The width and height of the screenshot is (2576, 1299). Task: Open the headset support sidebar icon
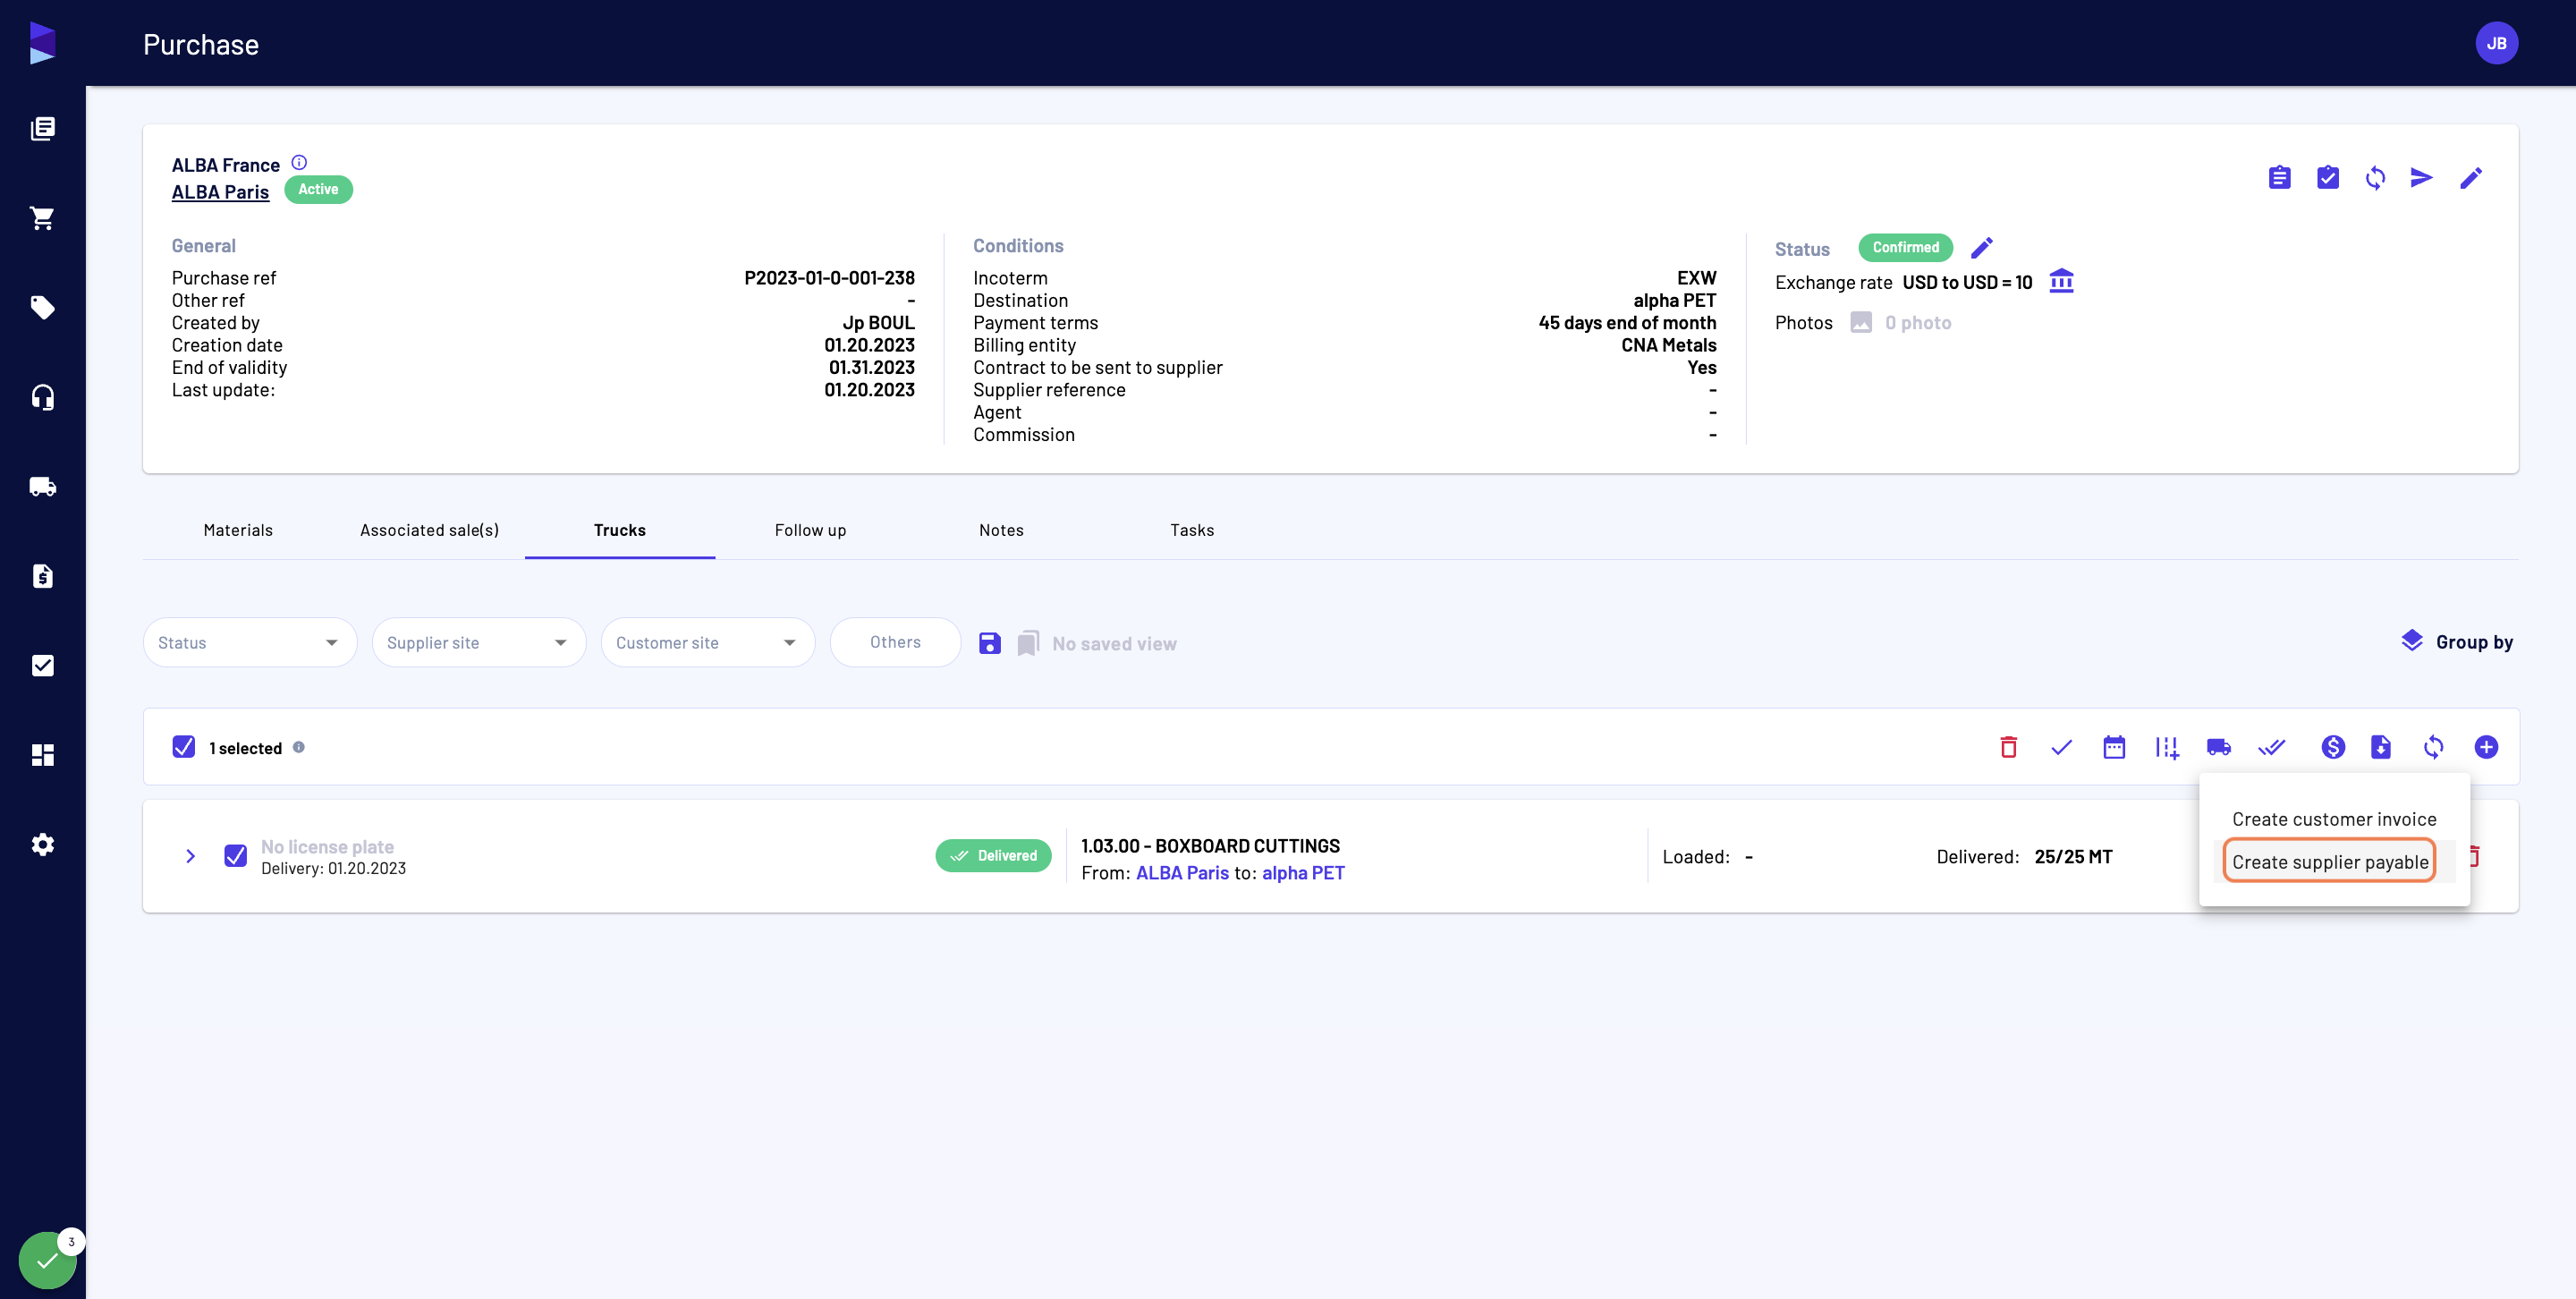pos(42,397)
